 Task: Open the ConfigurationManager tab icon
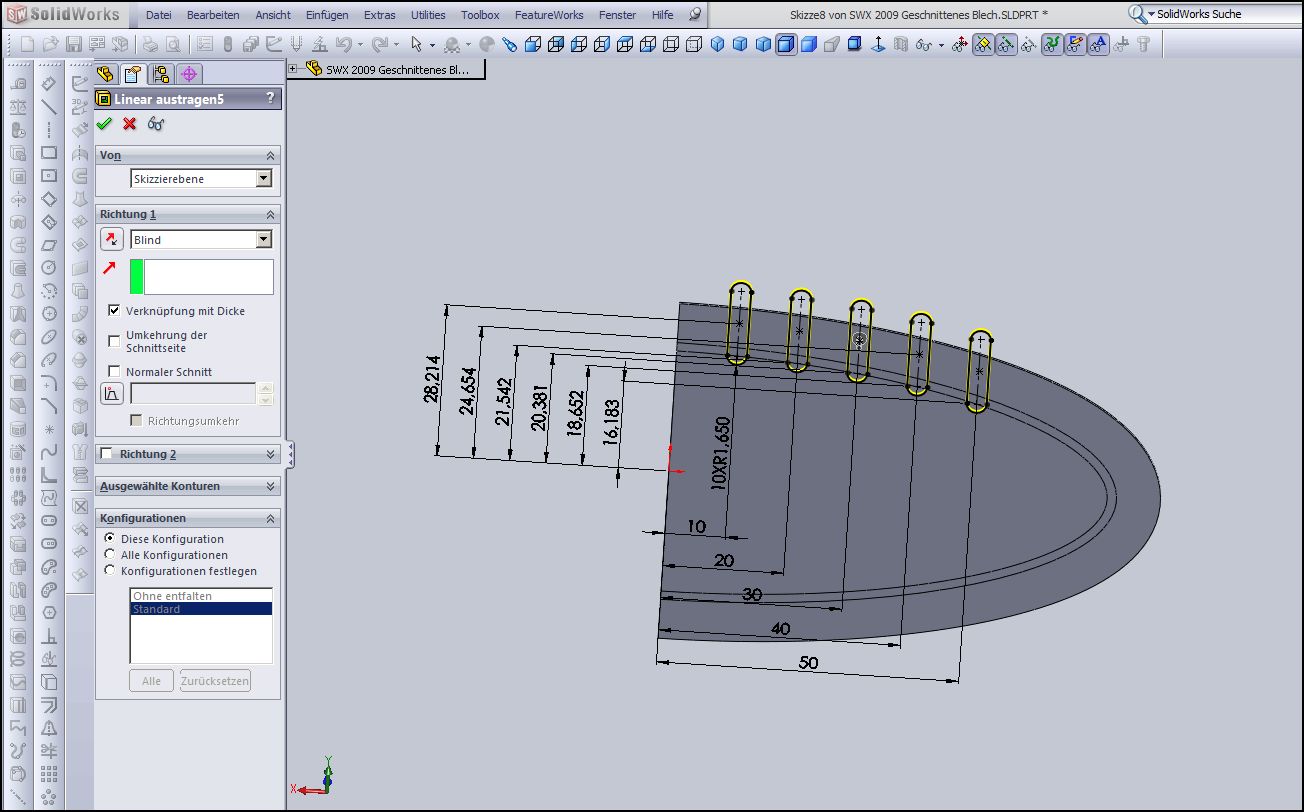coord(161,74)
